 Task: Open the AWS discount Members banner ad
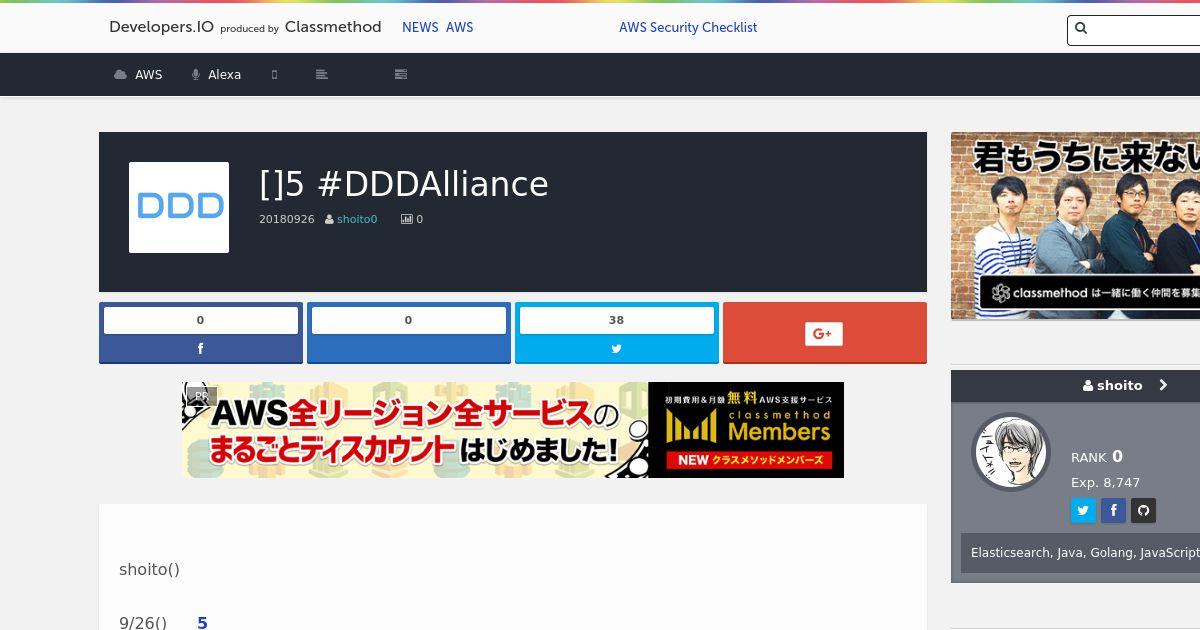tap(513, 430)
